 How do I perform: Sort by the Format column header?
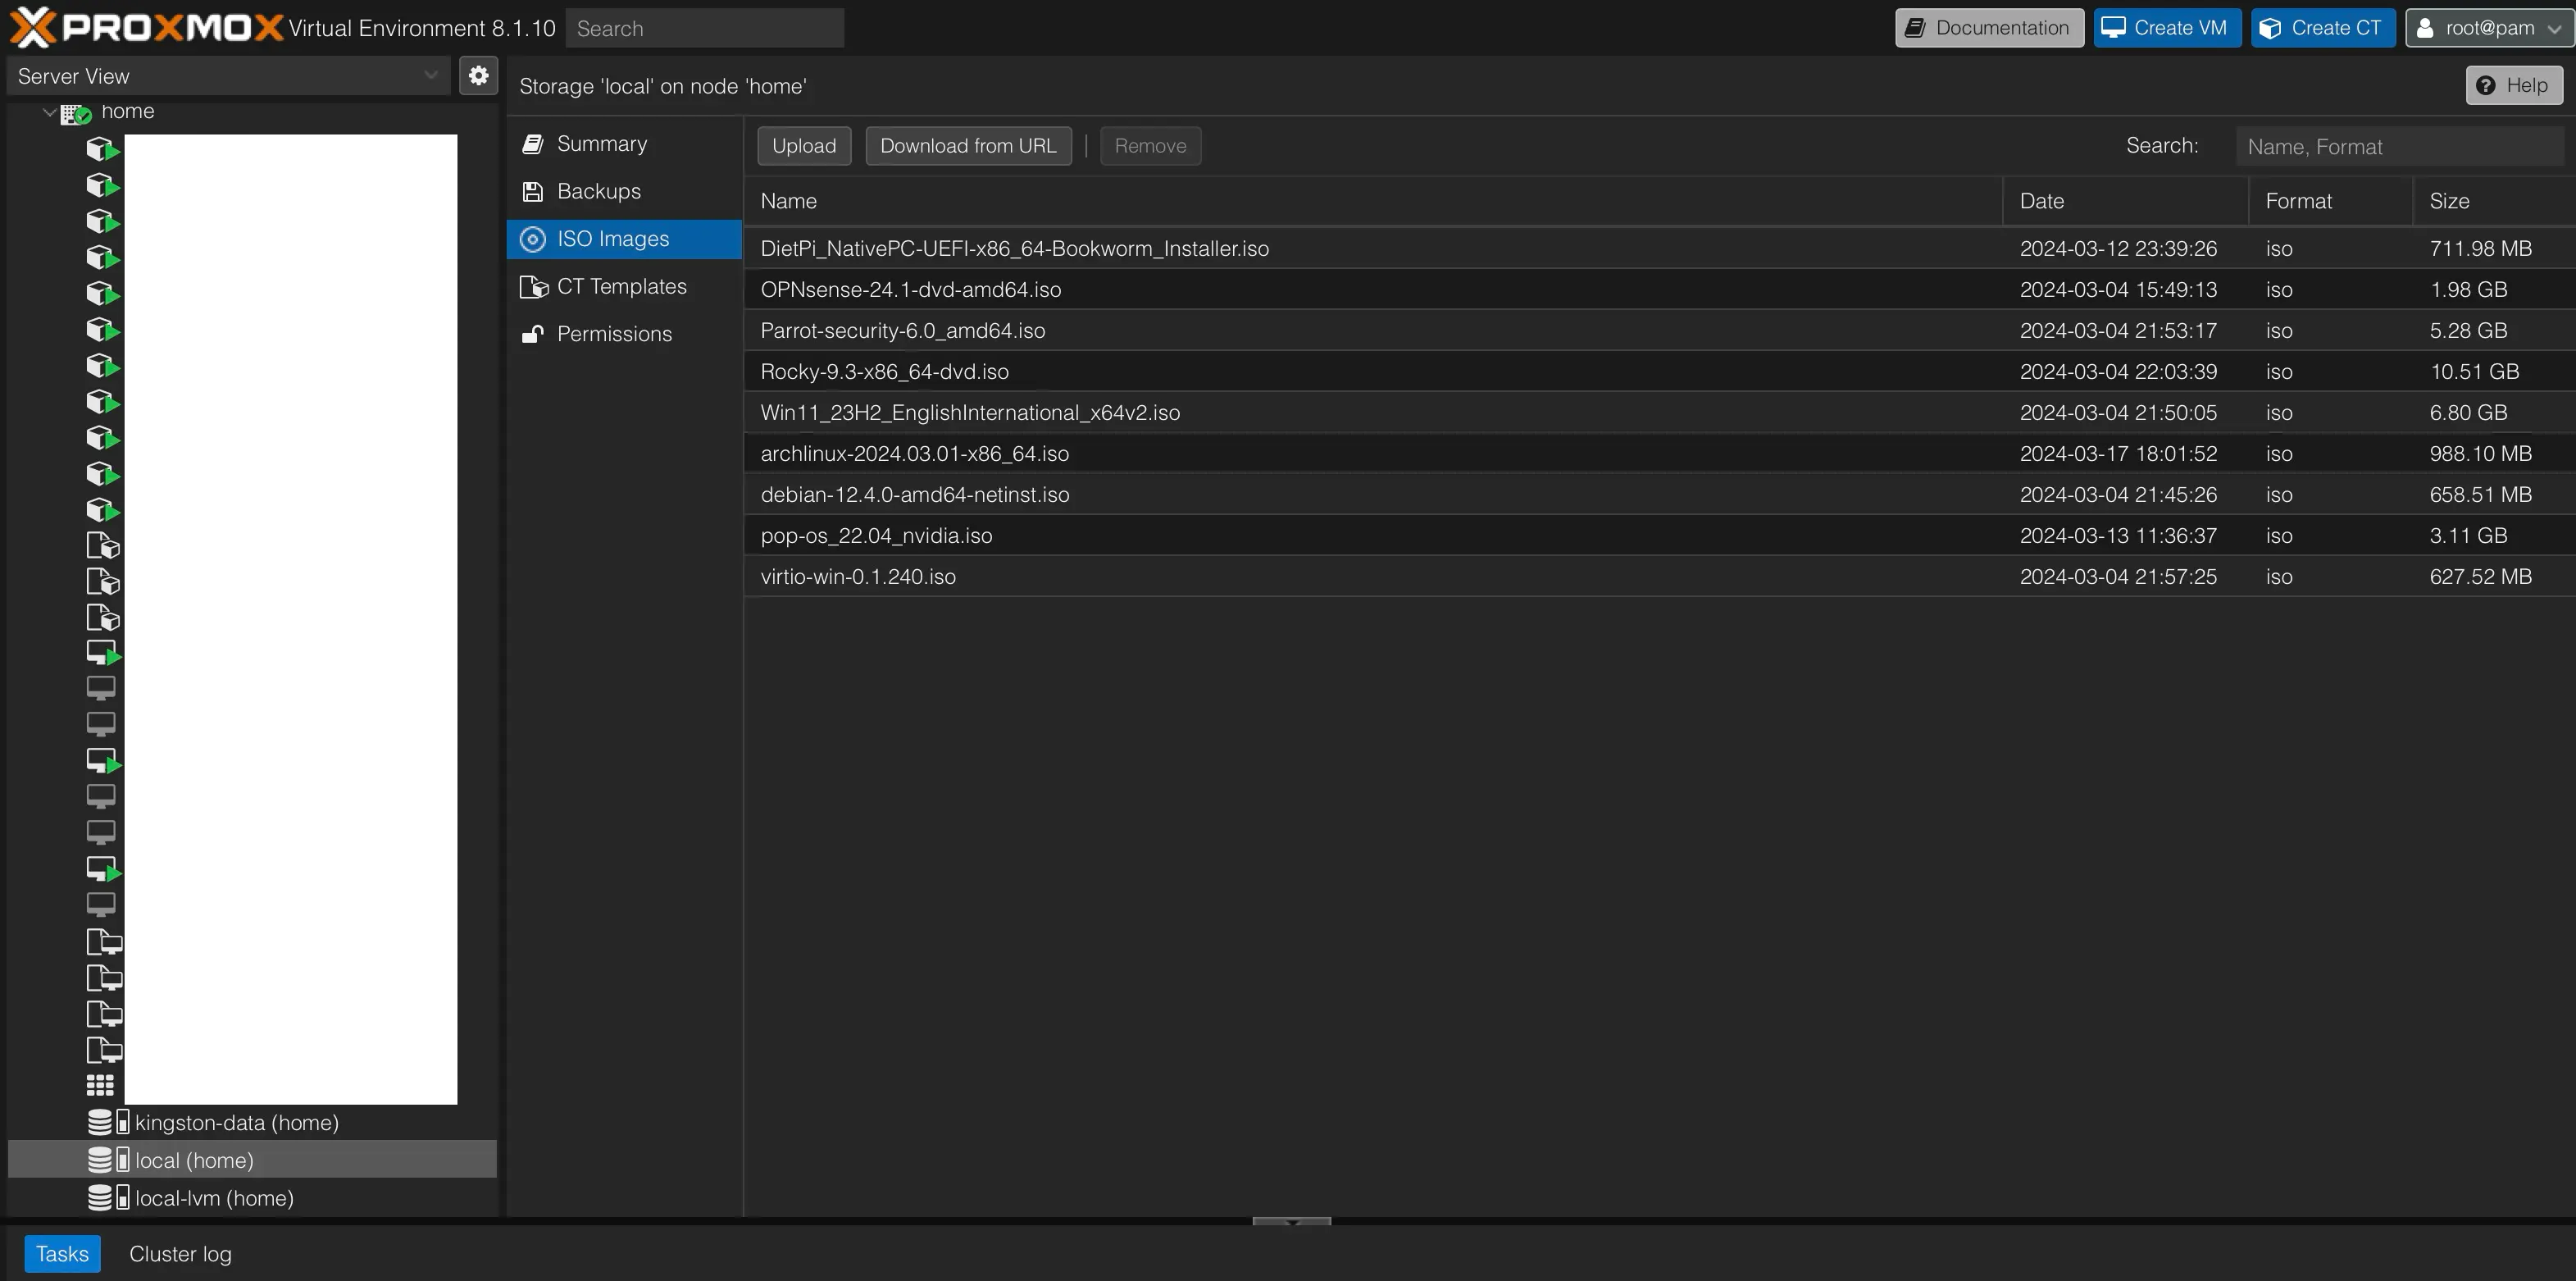[2331, 201]
